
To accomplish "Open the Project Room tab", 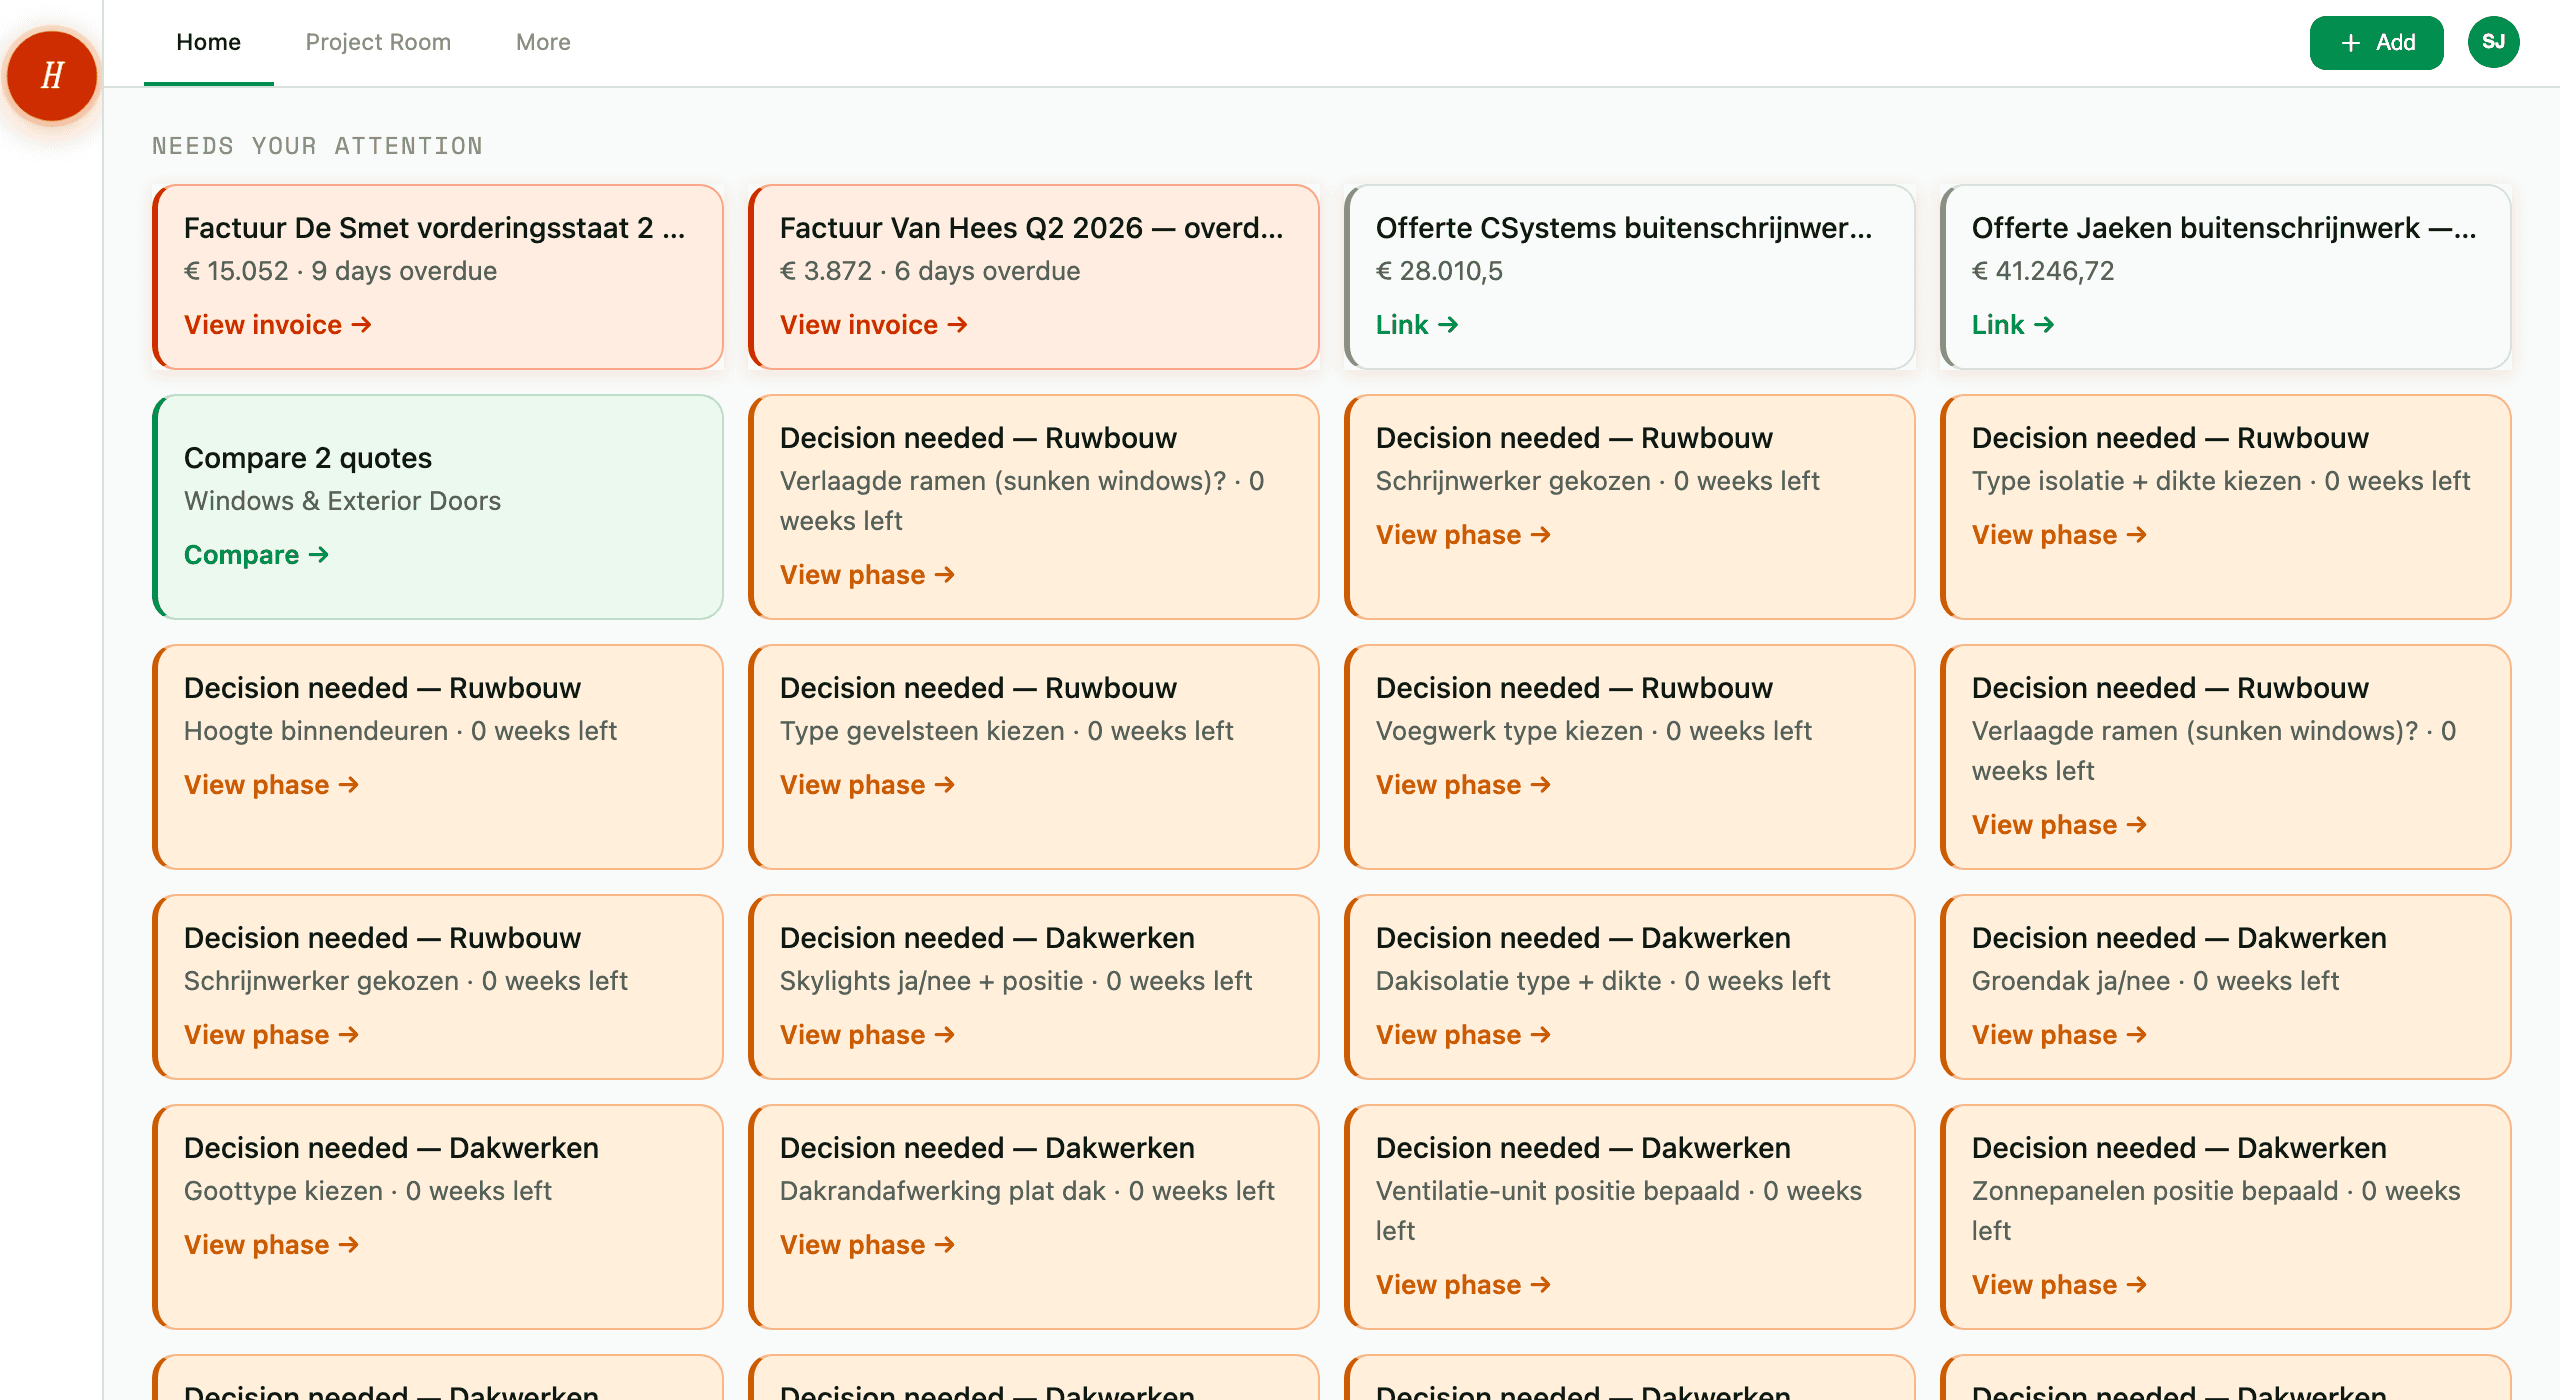I will (378, 42).
